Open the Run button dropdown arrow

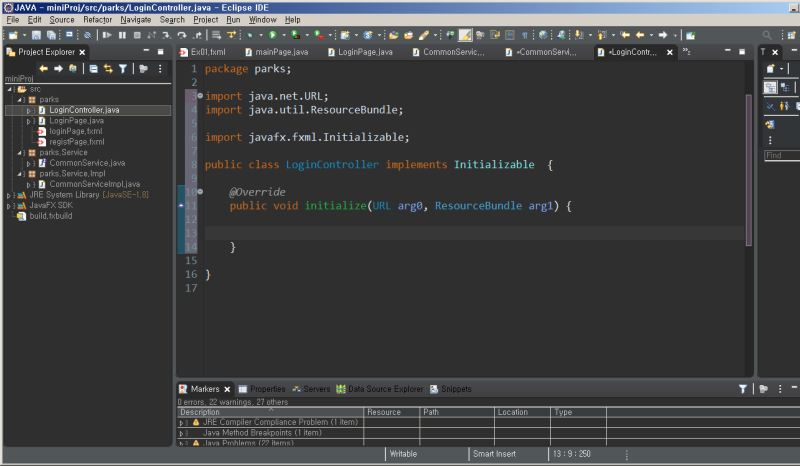(284, 35)
